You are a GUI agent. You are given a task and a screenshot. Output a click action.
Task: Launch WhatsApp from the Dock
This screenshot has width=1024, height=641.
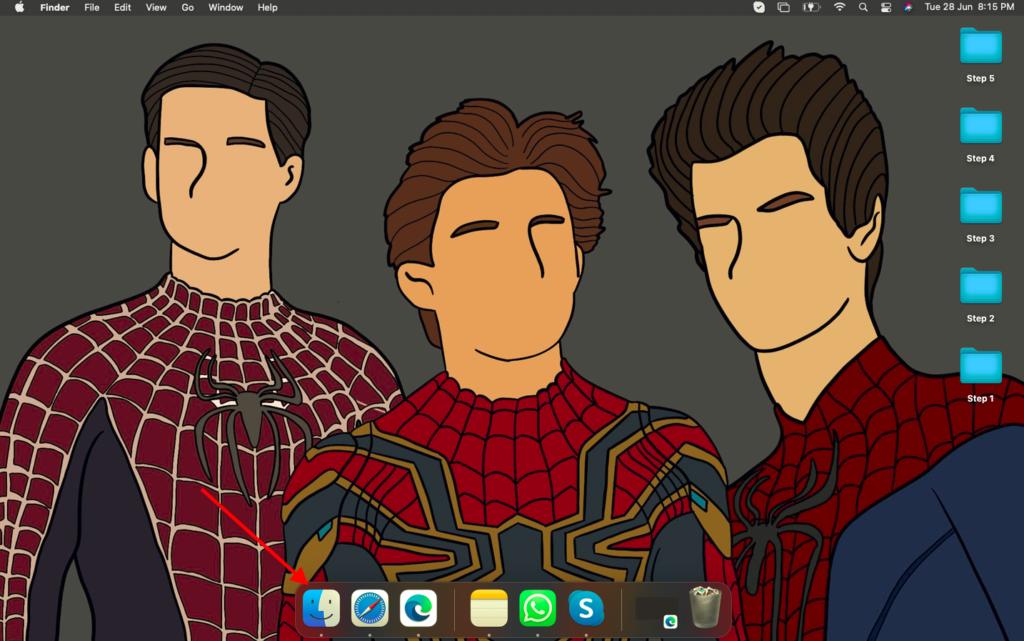coord(538,608)
